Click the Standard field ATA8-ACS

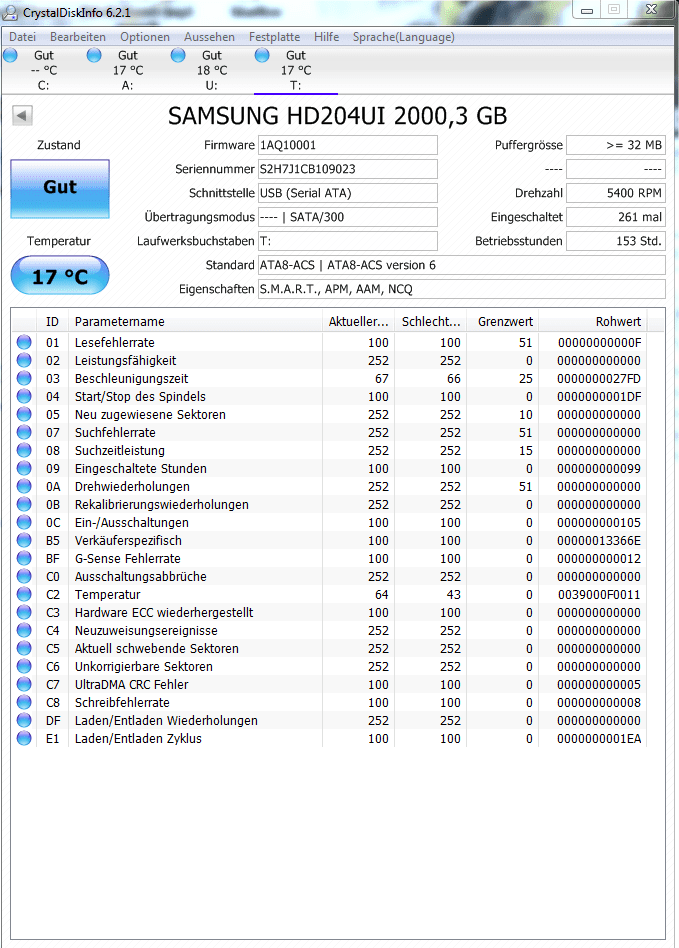(x=462, y=265)
